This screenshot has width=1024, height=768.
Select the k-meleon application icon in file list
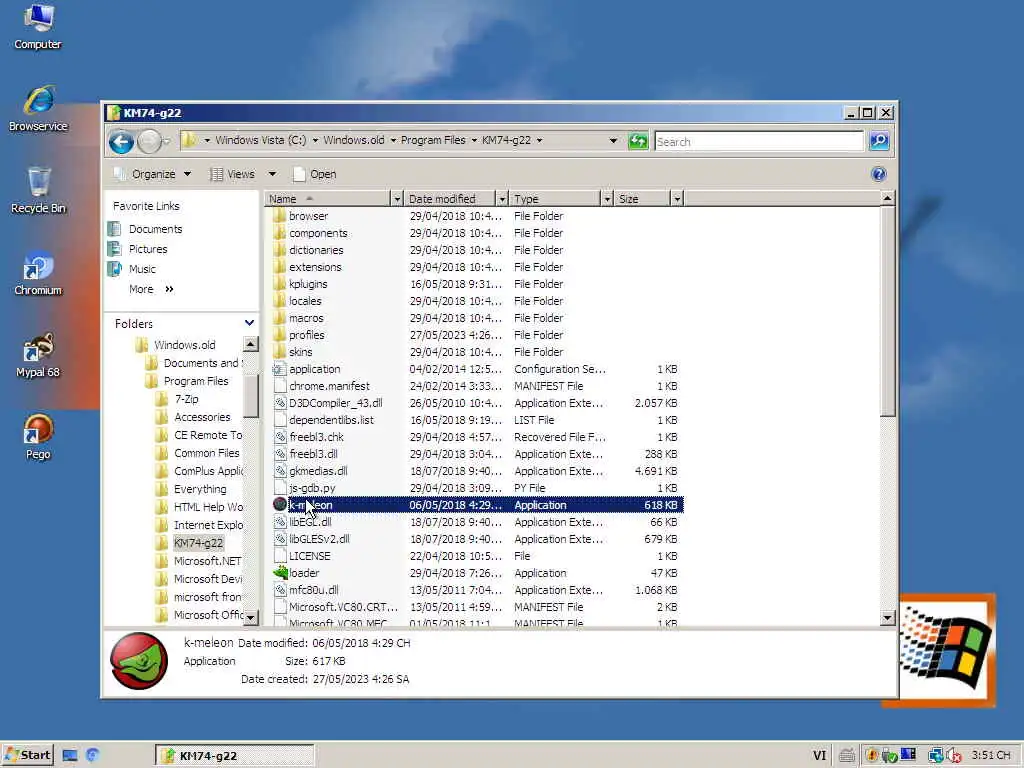pos(280,504)
